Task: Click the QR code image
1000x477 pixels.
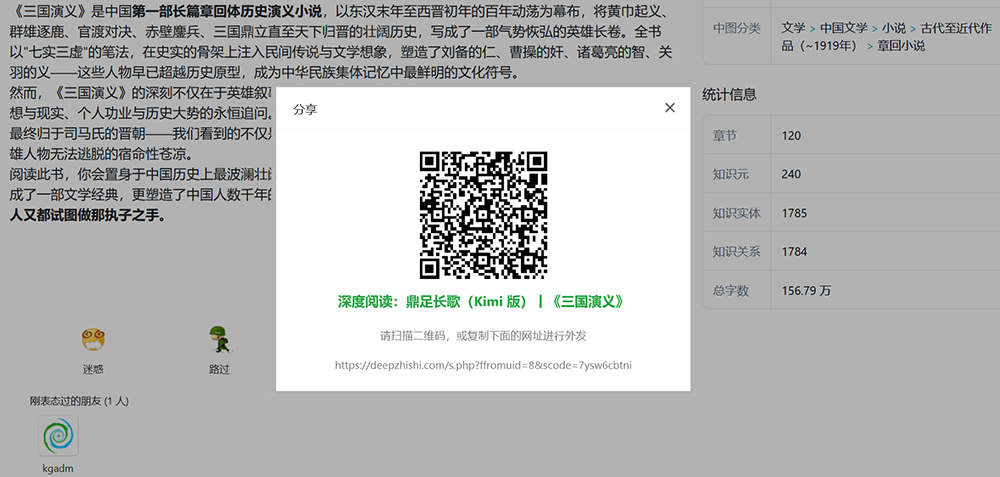Action: pyautogui.click(x=483, y=215)
